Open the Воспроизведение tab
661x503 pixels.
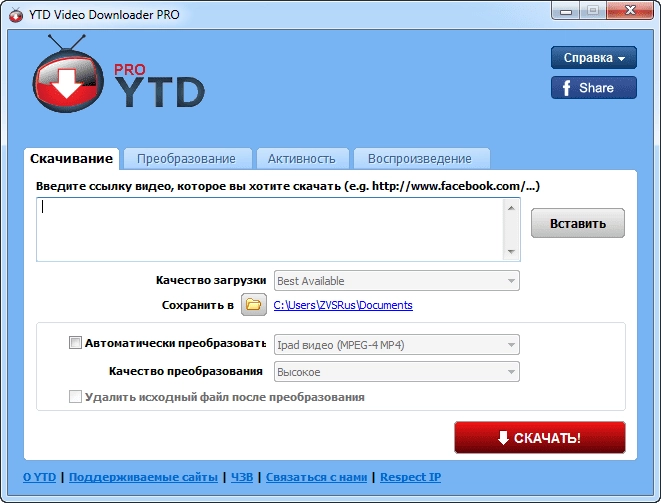(420, 159)
